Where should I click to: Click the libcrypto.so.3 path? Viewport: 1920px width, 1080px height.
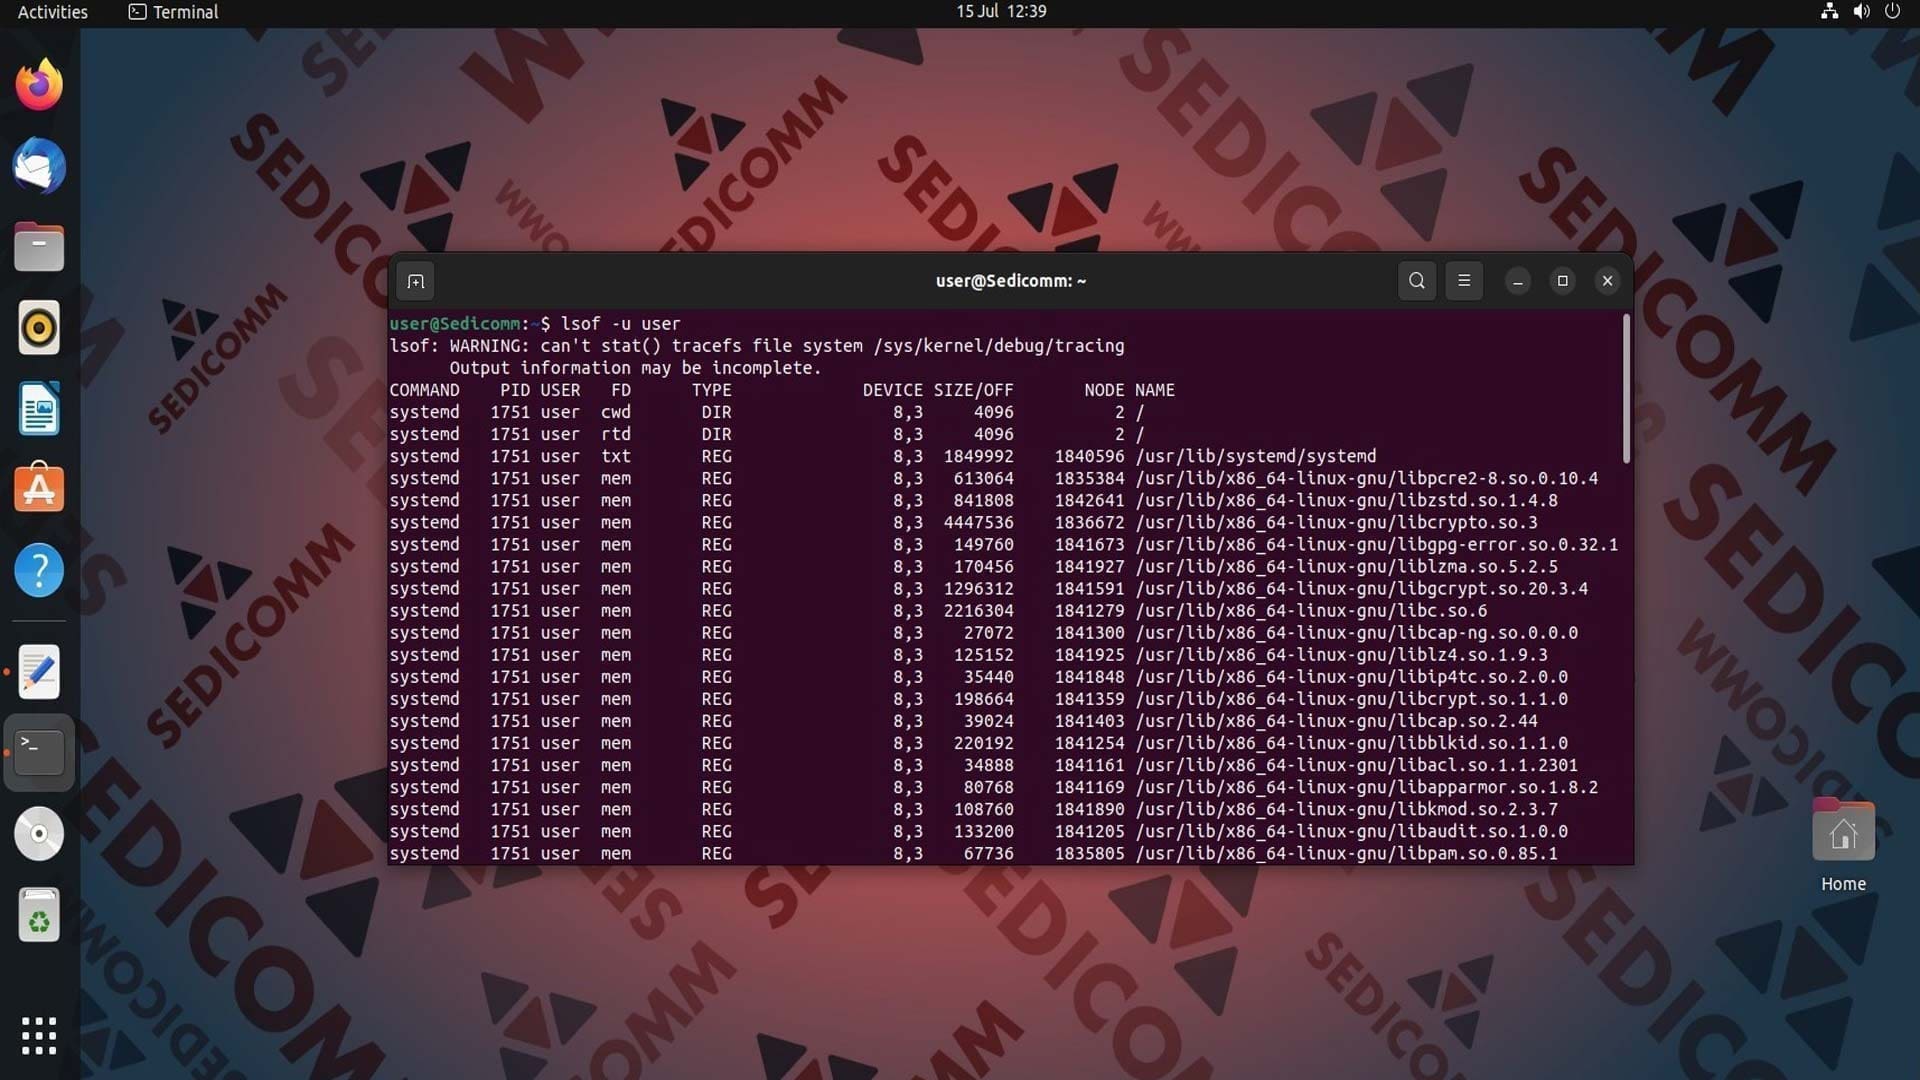(x=1336, y=522)
